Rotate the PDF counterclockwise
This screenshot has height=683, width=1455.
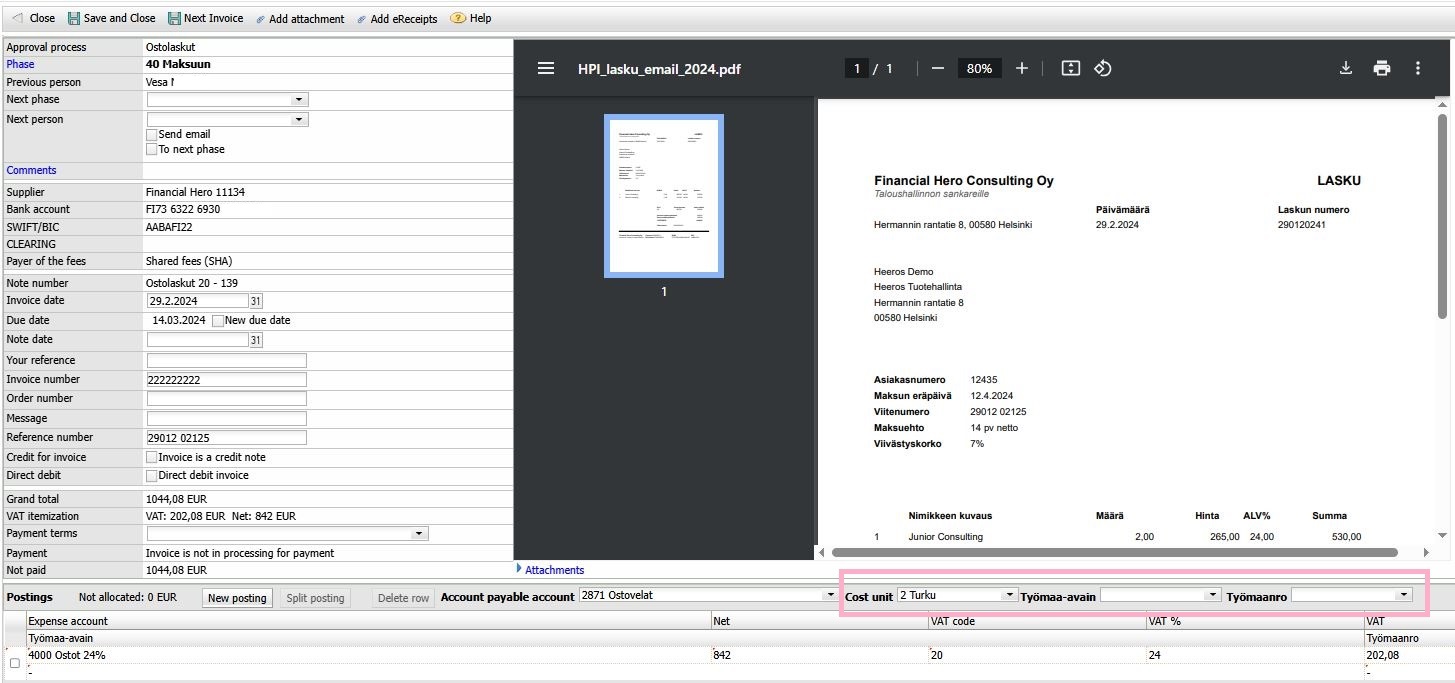click(x=1103, y=68)
